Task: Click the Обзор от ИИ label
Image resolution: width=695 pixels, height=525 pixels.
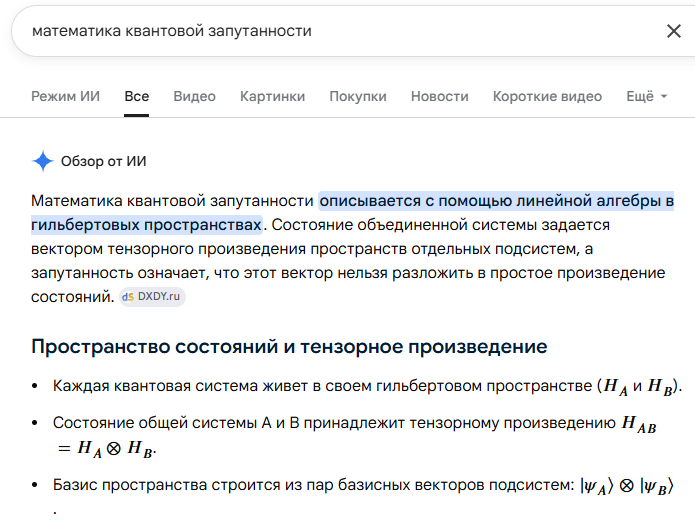Action: point(104,161)
